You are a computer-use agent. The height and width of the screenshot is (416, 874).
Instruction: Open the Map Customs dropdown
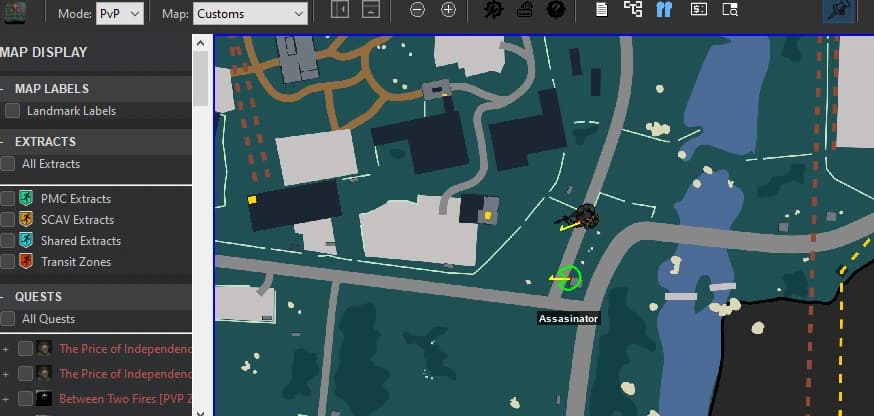coord(250,13)
